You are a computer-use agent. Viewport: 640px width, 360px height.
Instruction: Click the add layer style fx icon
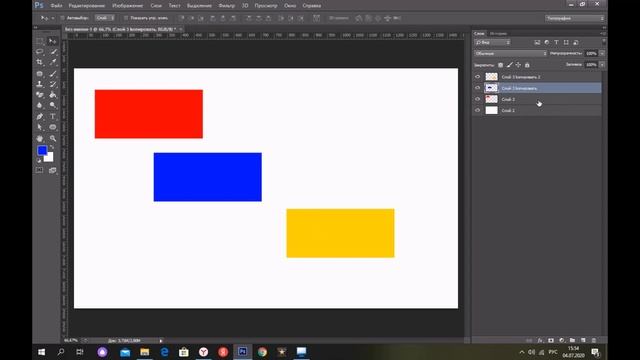click(540, 340)
